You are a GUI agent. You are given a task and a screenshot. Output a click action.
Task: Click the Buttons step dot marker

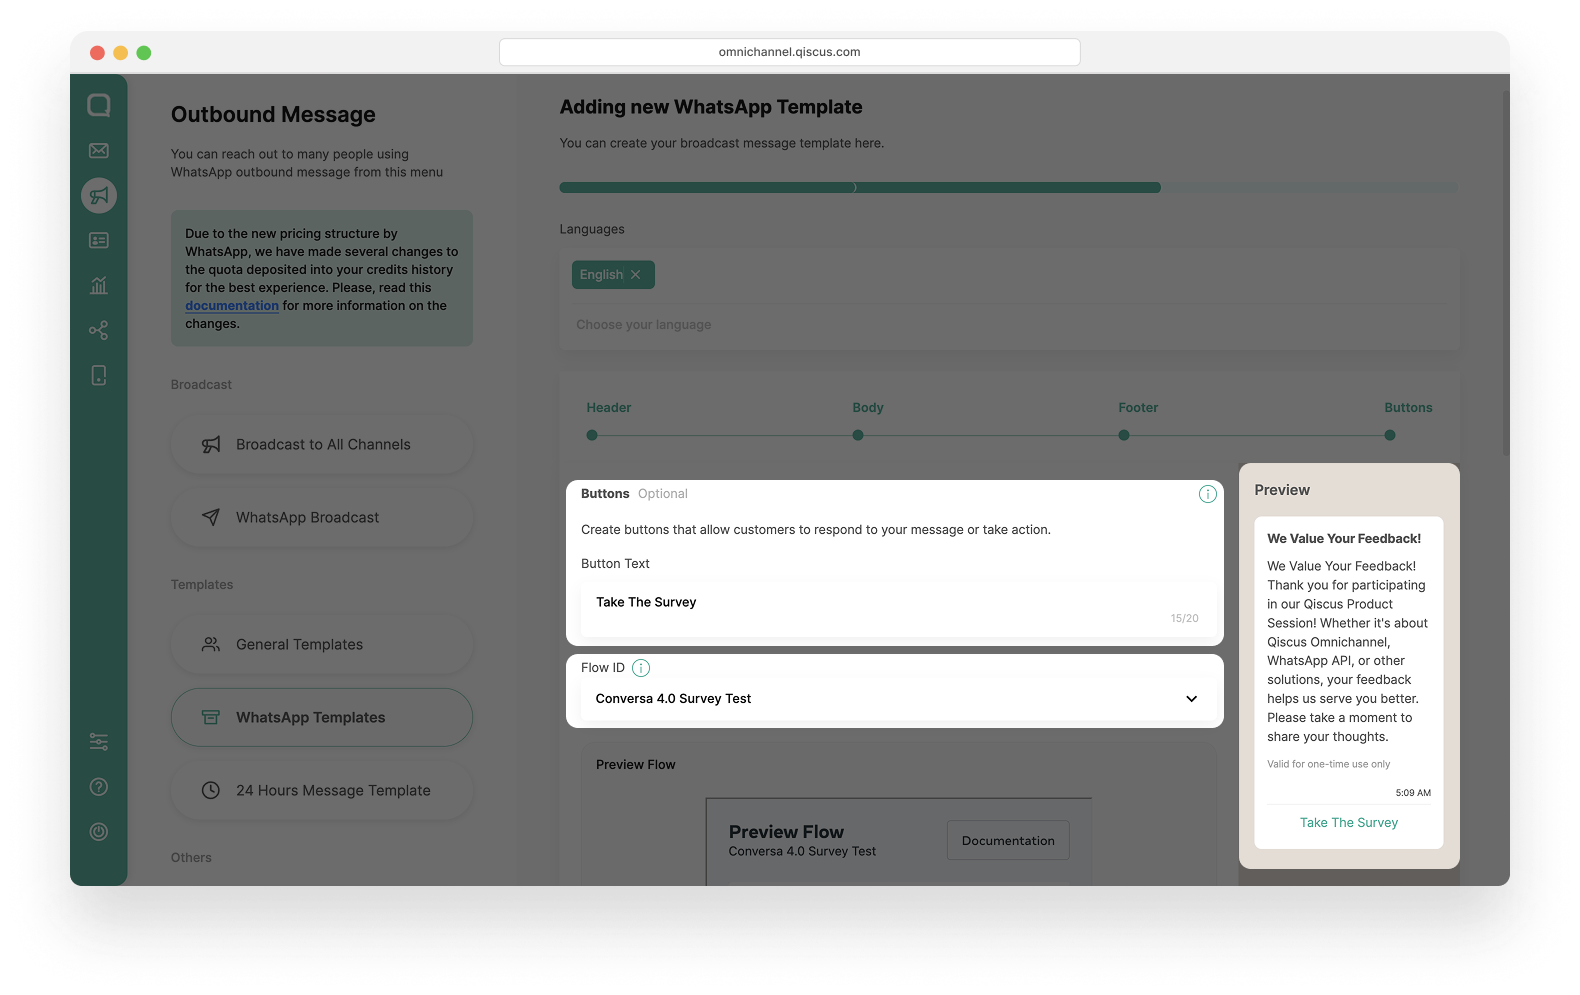(x=1390, y=435)
